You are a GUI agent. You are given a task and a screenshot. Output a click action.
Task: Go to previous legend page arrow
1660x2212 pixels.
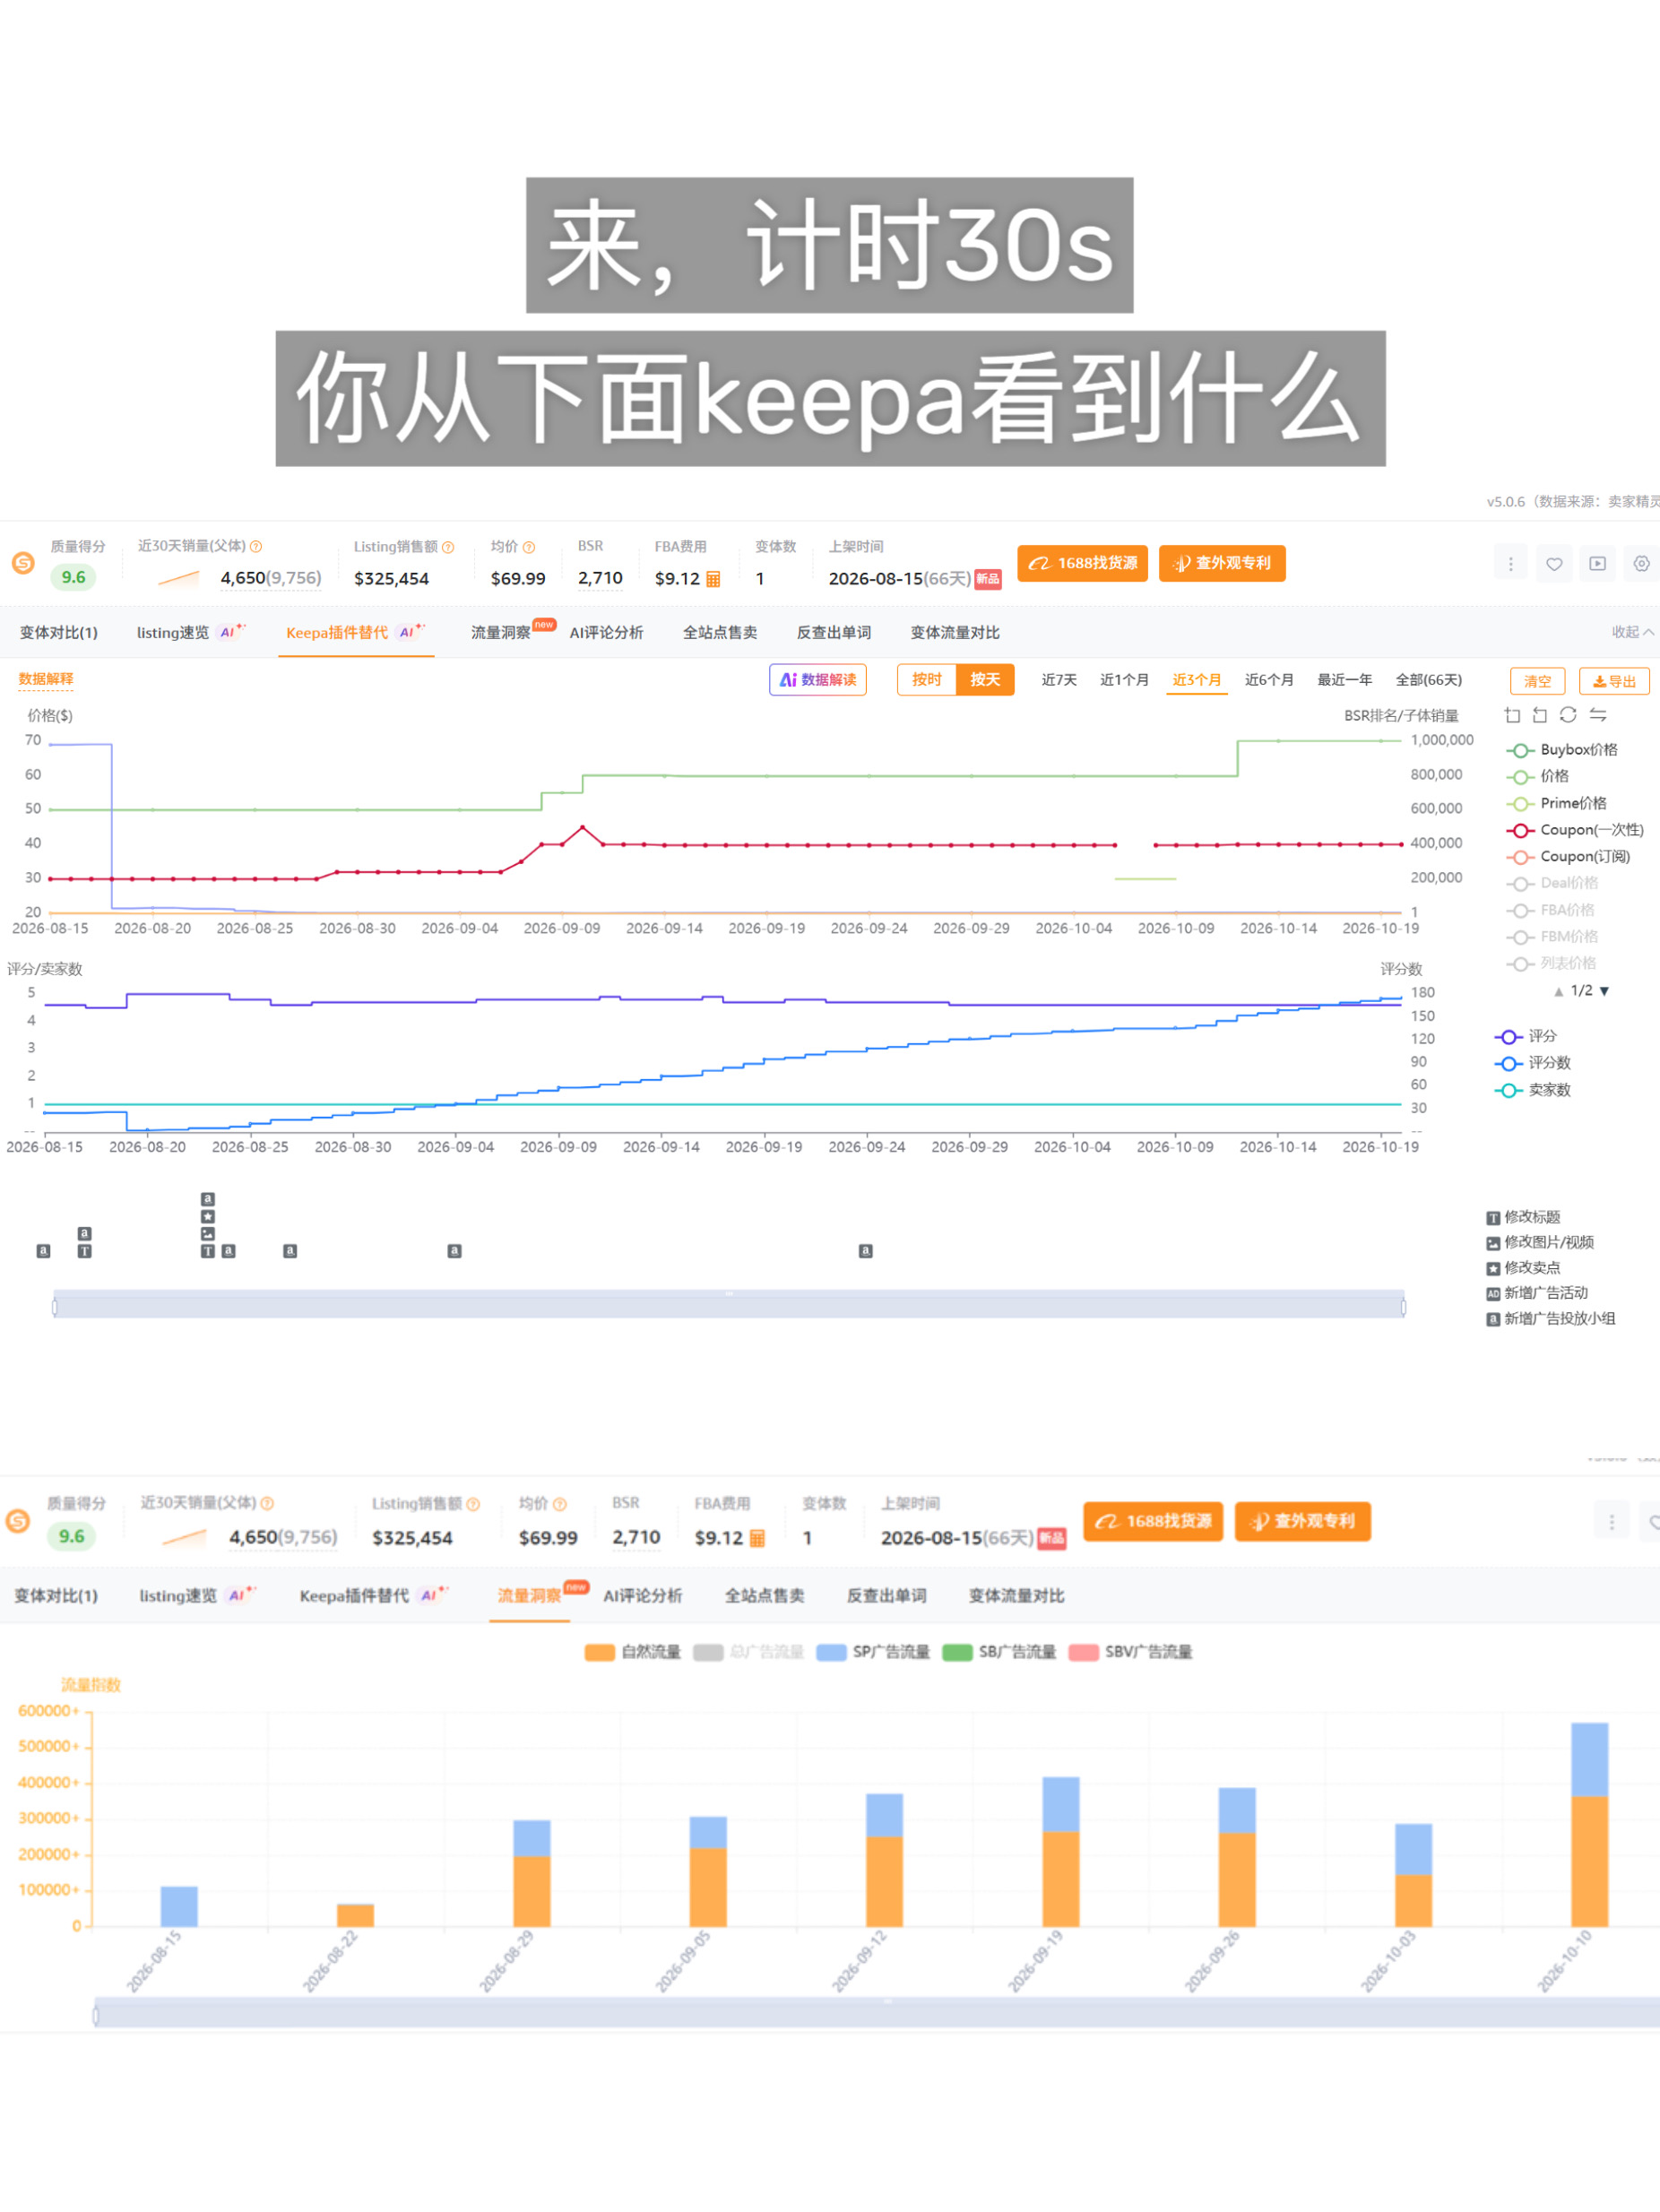coord(1558,991)
